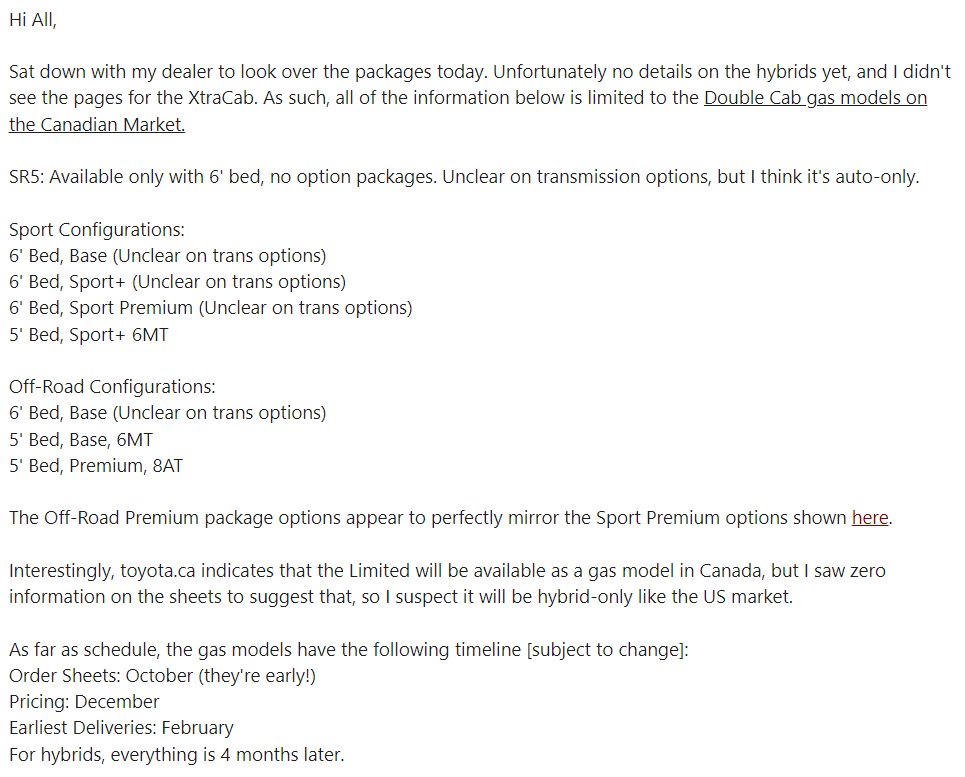
Task: Click the 'Off-Road Configurations:' heading
Action: [x=112, y=387]
